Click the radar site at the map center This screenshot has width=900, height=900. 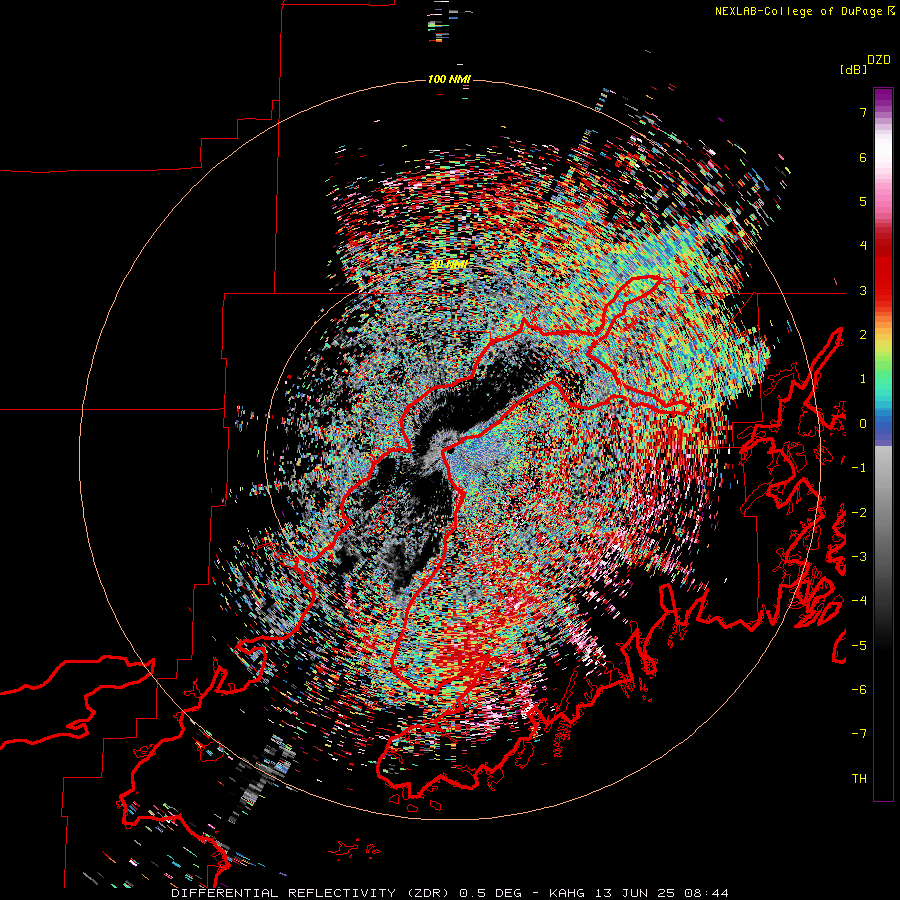tap(449, 450)
